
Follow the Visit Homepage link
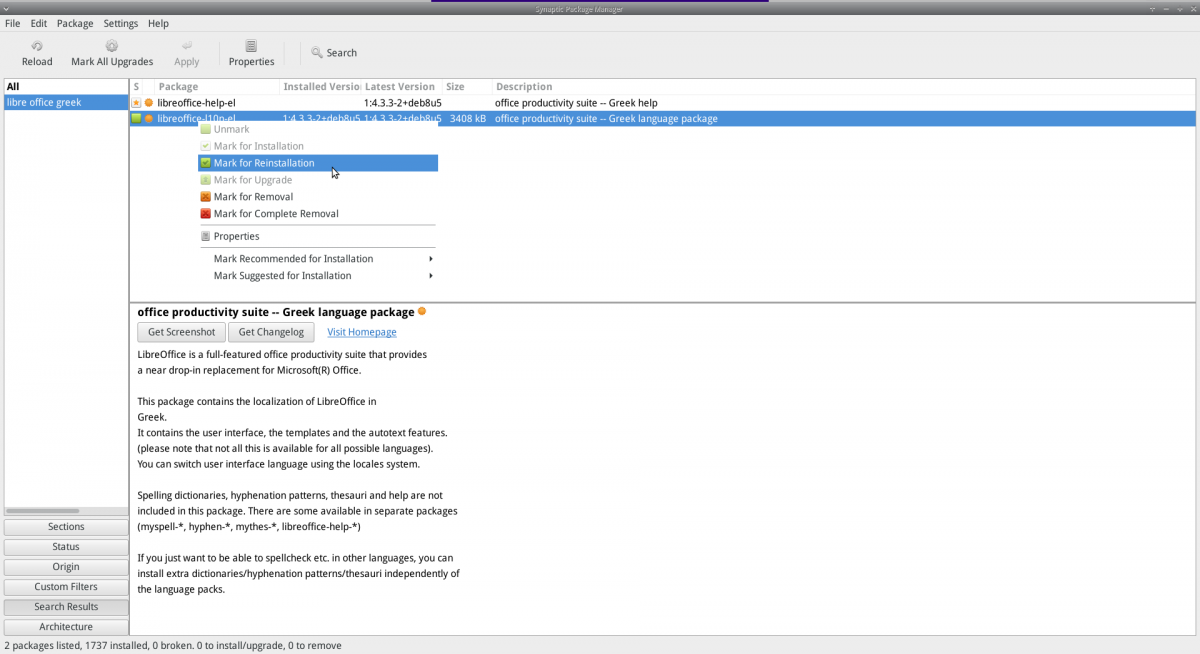tap(362, 332)
